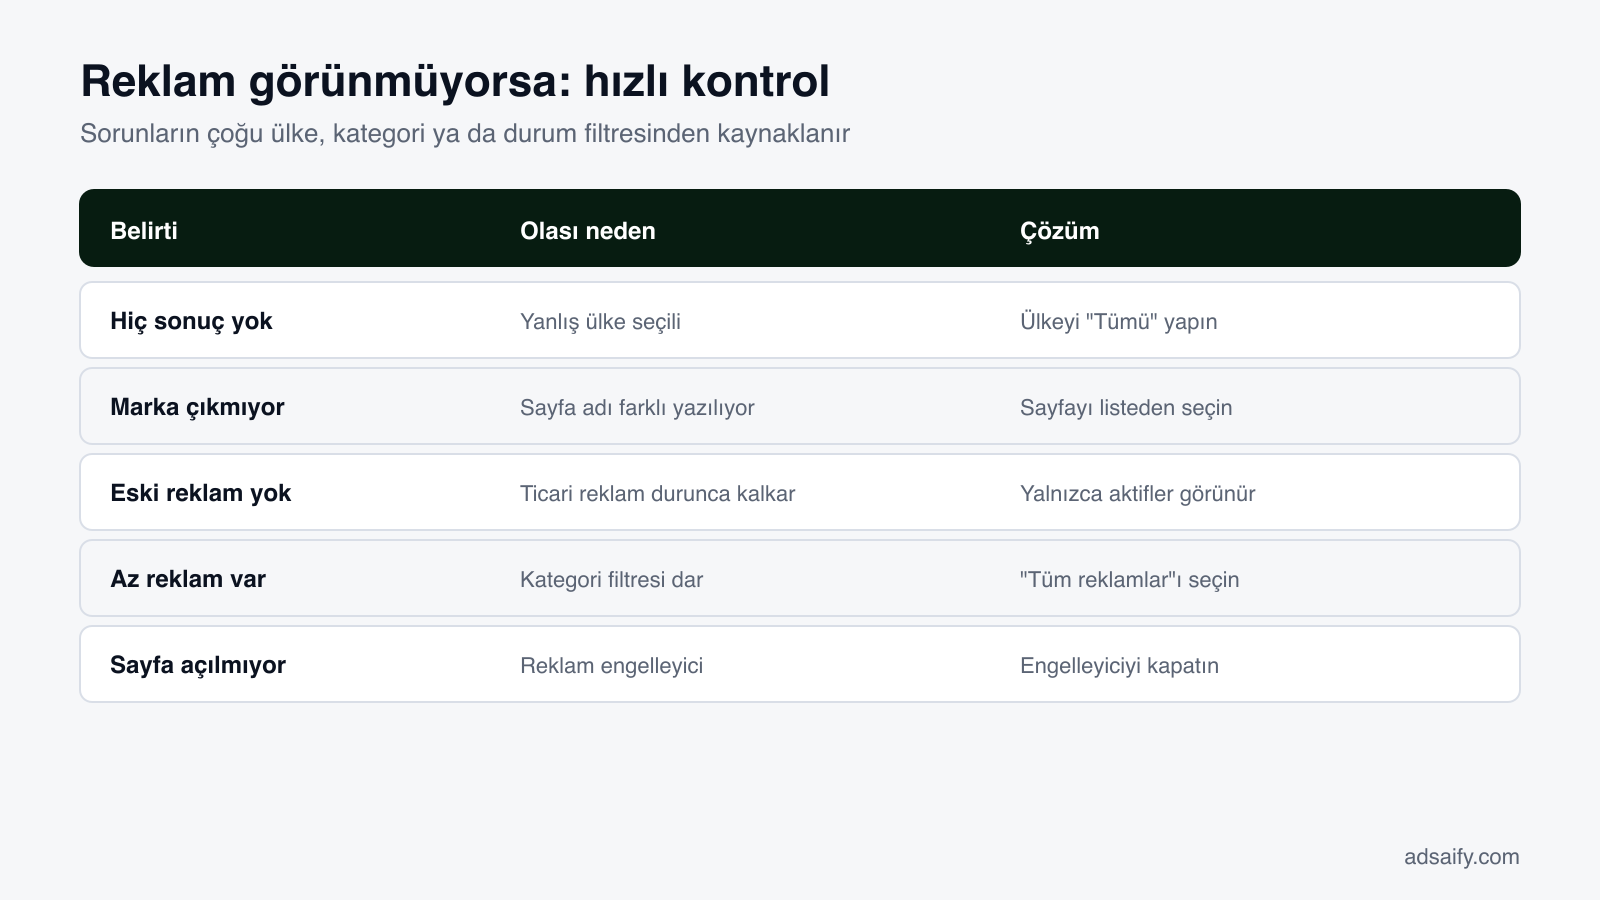Viewport: 1600px width, 900px height.
Task: Click the "Çözüm" column header
Action: point(1060,231)
